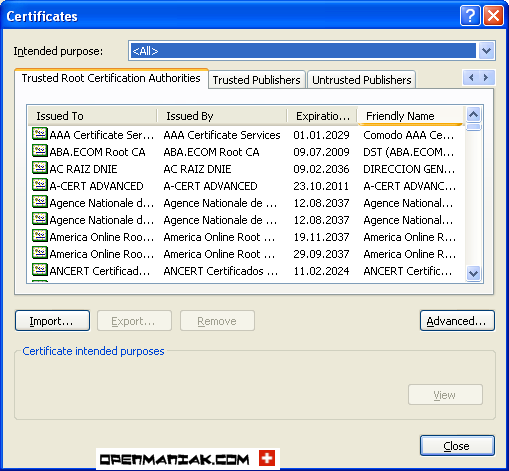
Task: Click the expiration date 11.02.2024
Action: (x=321, y=271)
